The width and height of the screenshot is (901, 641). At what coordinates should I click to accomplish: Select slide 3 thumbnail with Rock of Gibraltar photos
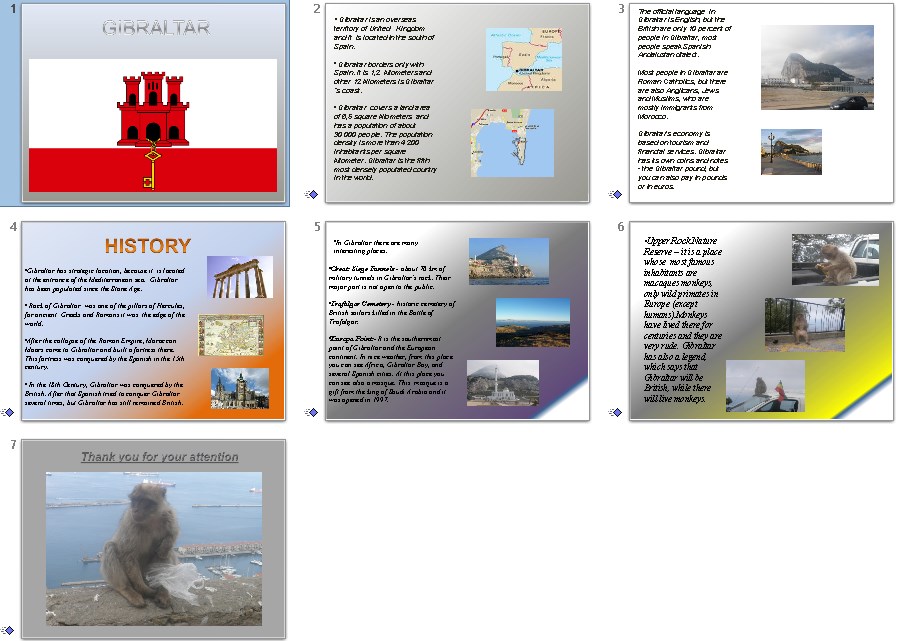point(761,103)
